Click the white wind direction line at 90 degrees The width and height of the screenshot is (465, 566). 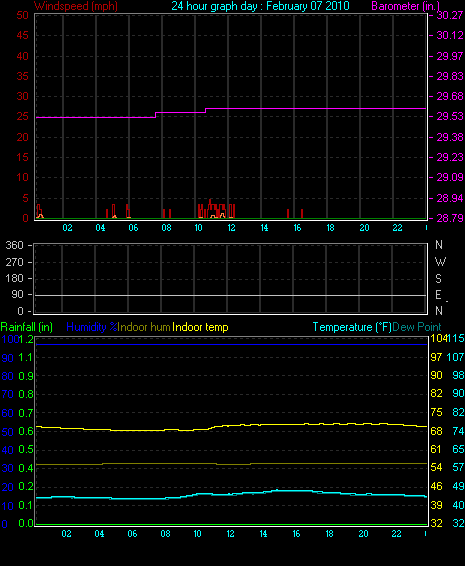point(230,295)
